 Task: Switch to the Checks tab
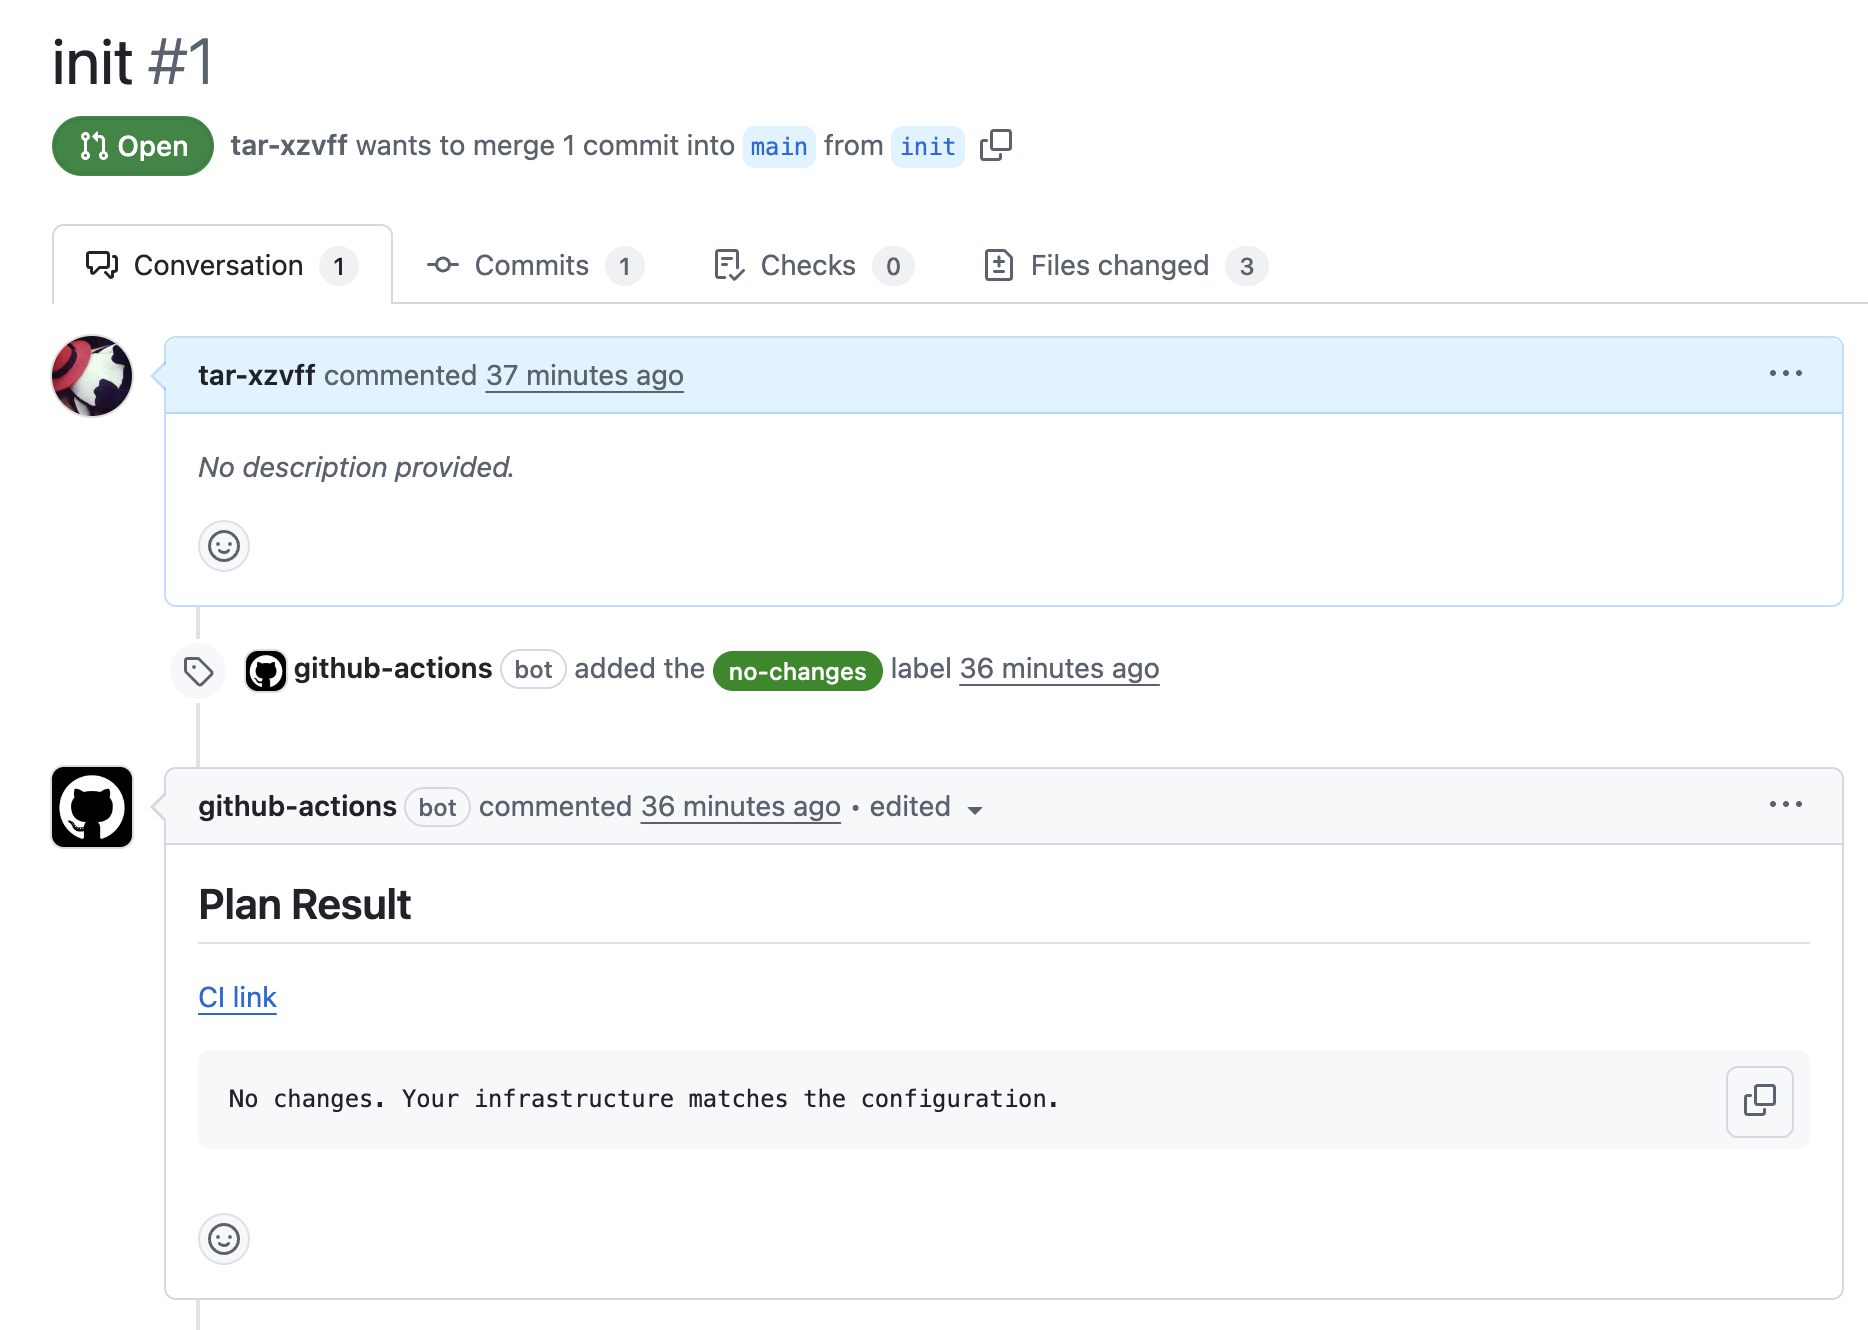pyautogui.click(x=814, y=266)
